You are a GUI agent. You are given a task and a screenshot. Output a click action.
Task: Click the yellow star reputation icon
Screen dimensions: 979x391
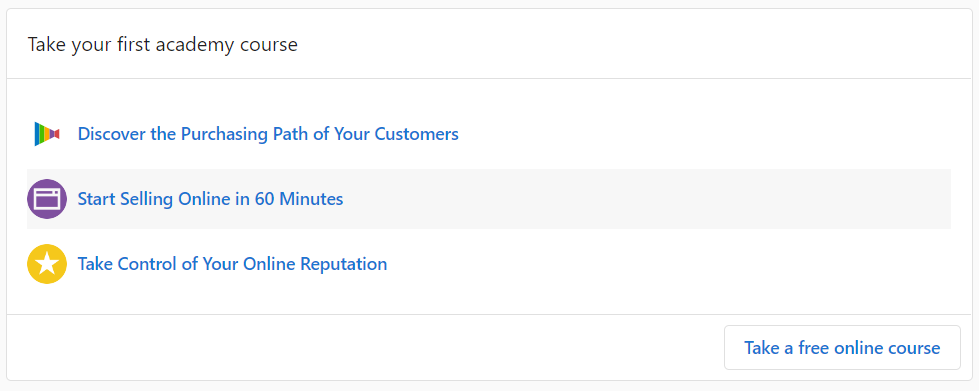[x=47, y=264]
